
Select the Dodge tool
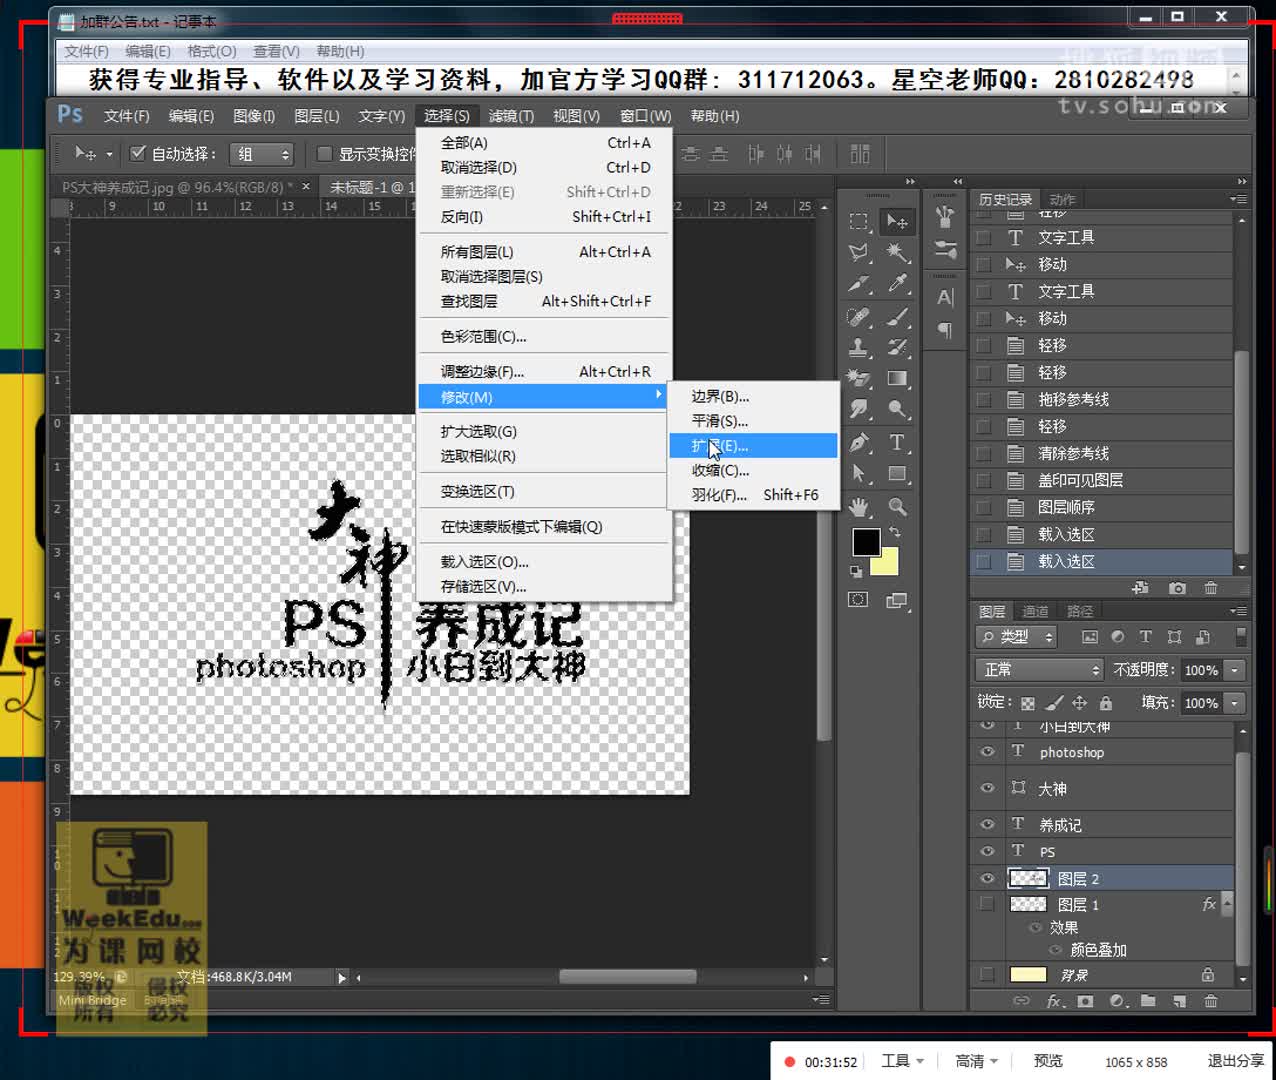pyautogui.click(x=897, y=409)
